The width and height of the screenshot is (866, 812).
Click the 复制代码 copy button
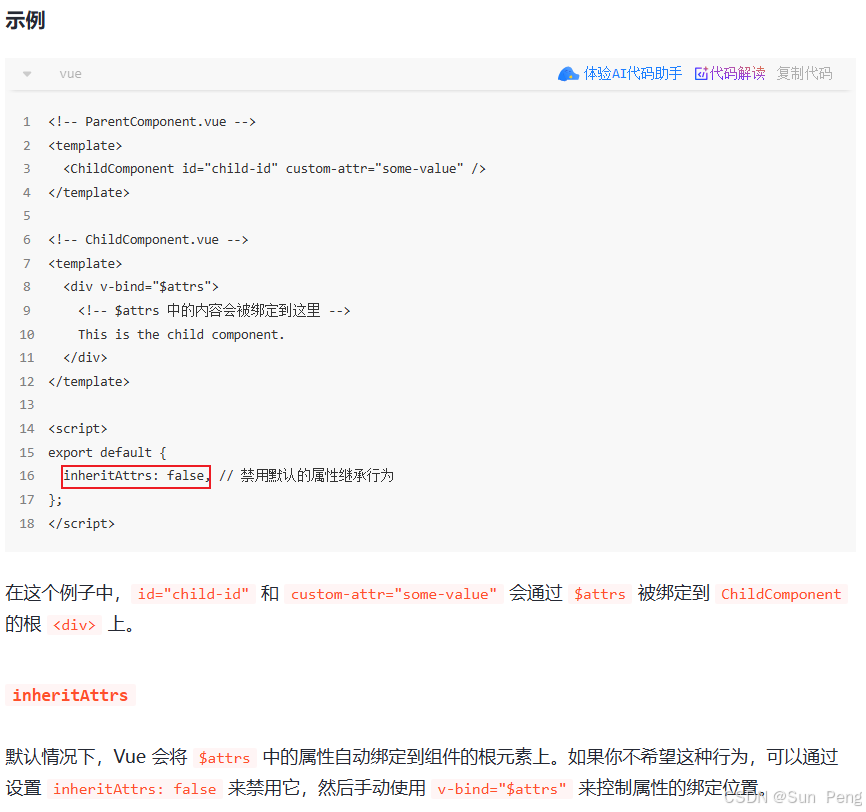point(804,73)
